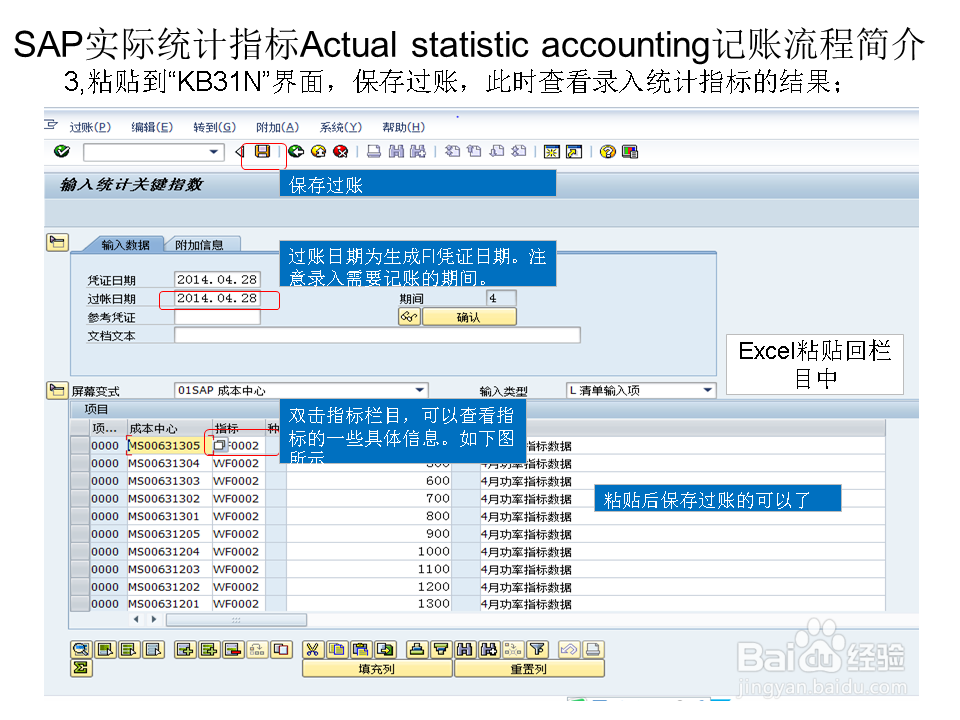This screenshot has width=960, height=720.
Task: Open the command field dropdown arrow
Action: coord(214,151)
